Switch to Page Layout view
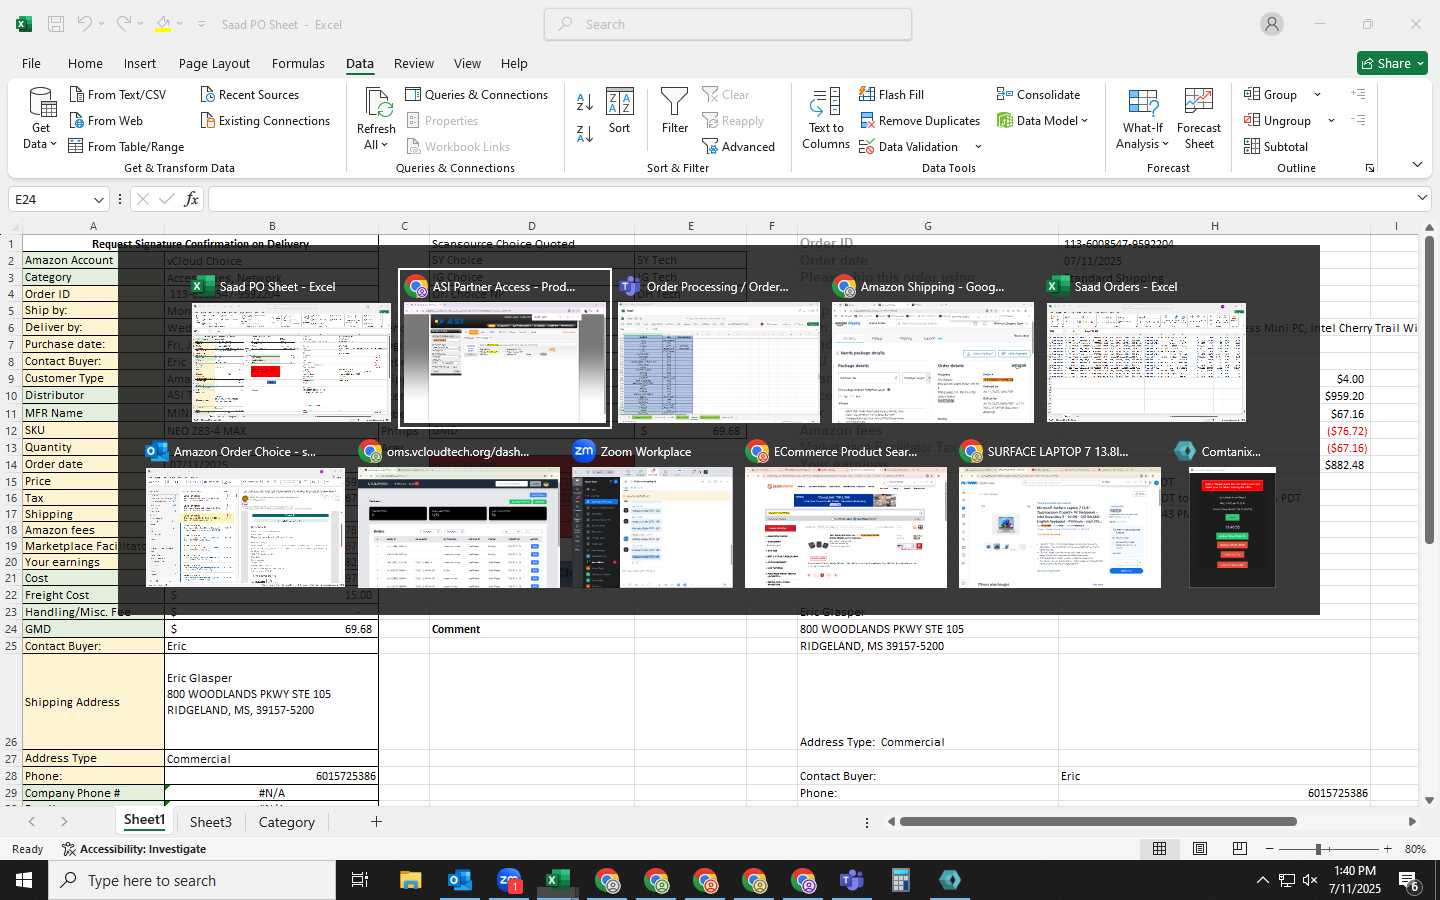Screen dimensions: 1440x900 pos(1199,849)
